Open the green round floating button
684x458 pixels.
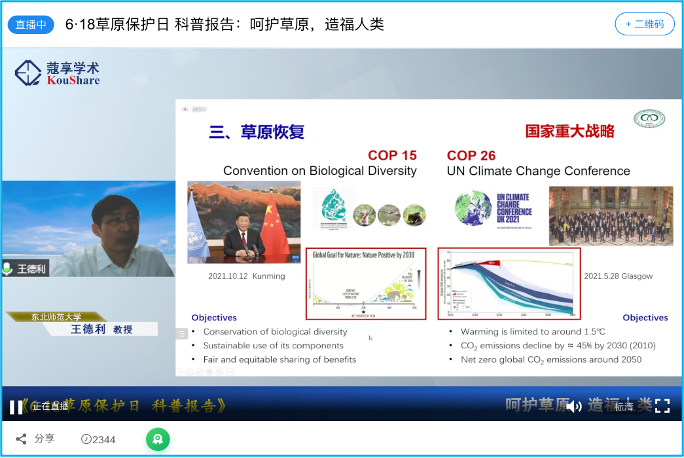click(x=158, y=439)
